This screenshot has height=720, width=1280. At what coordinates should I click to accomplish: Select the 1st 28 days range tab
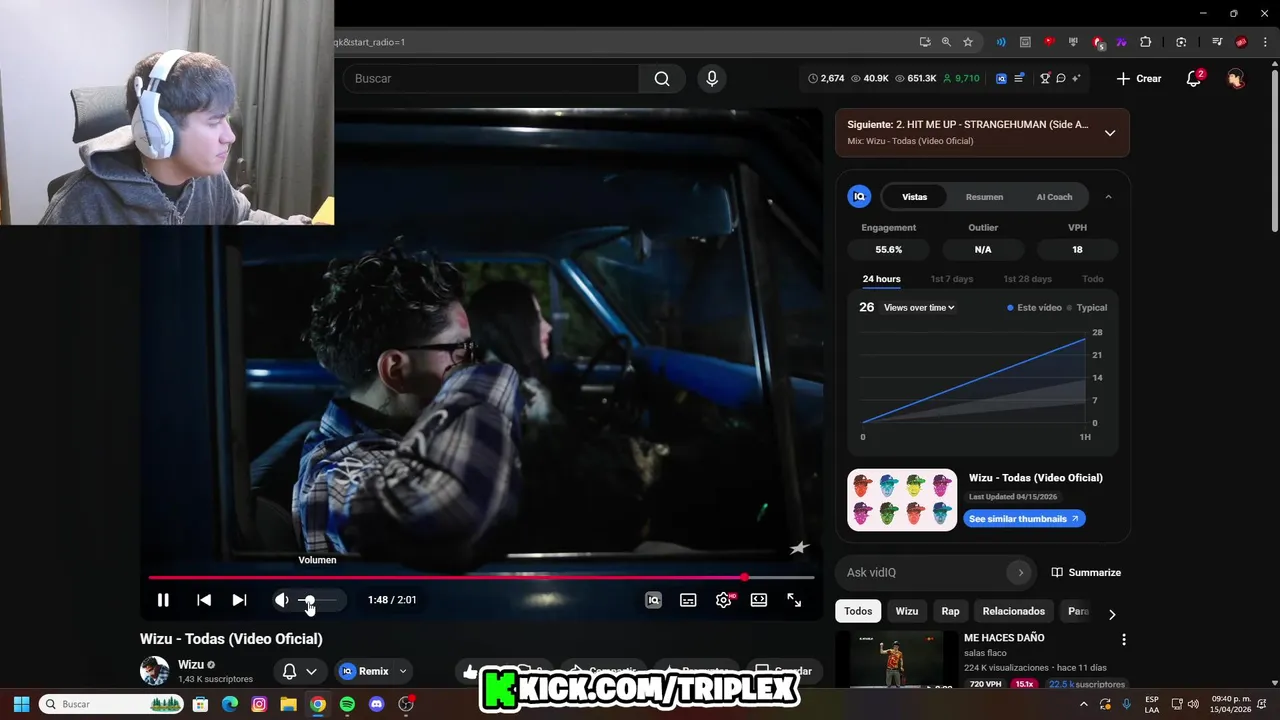(1027, 279)
